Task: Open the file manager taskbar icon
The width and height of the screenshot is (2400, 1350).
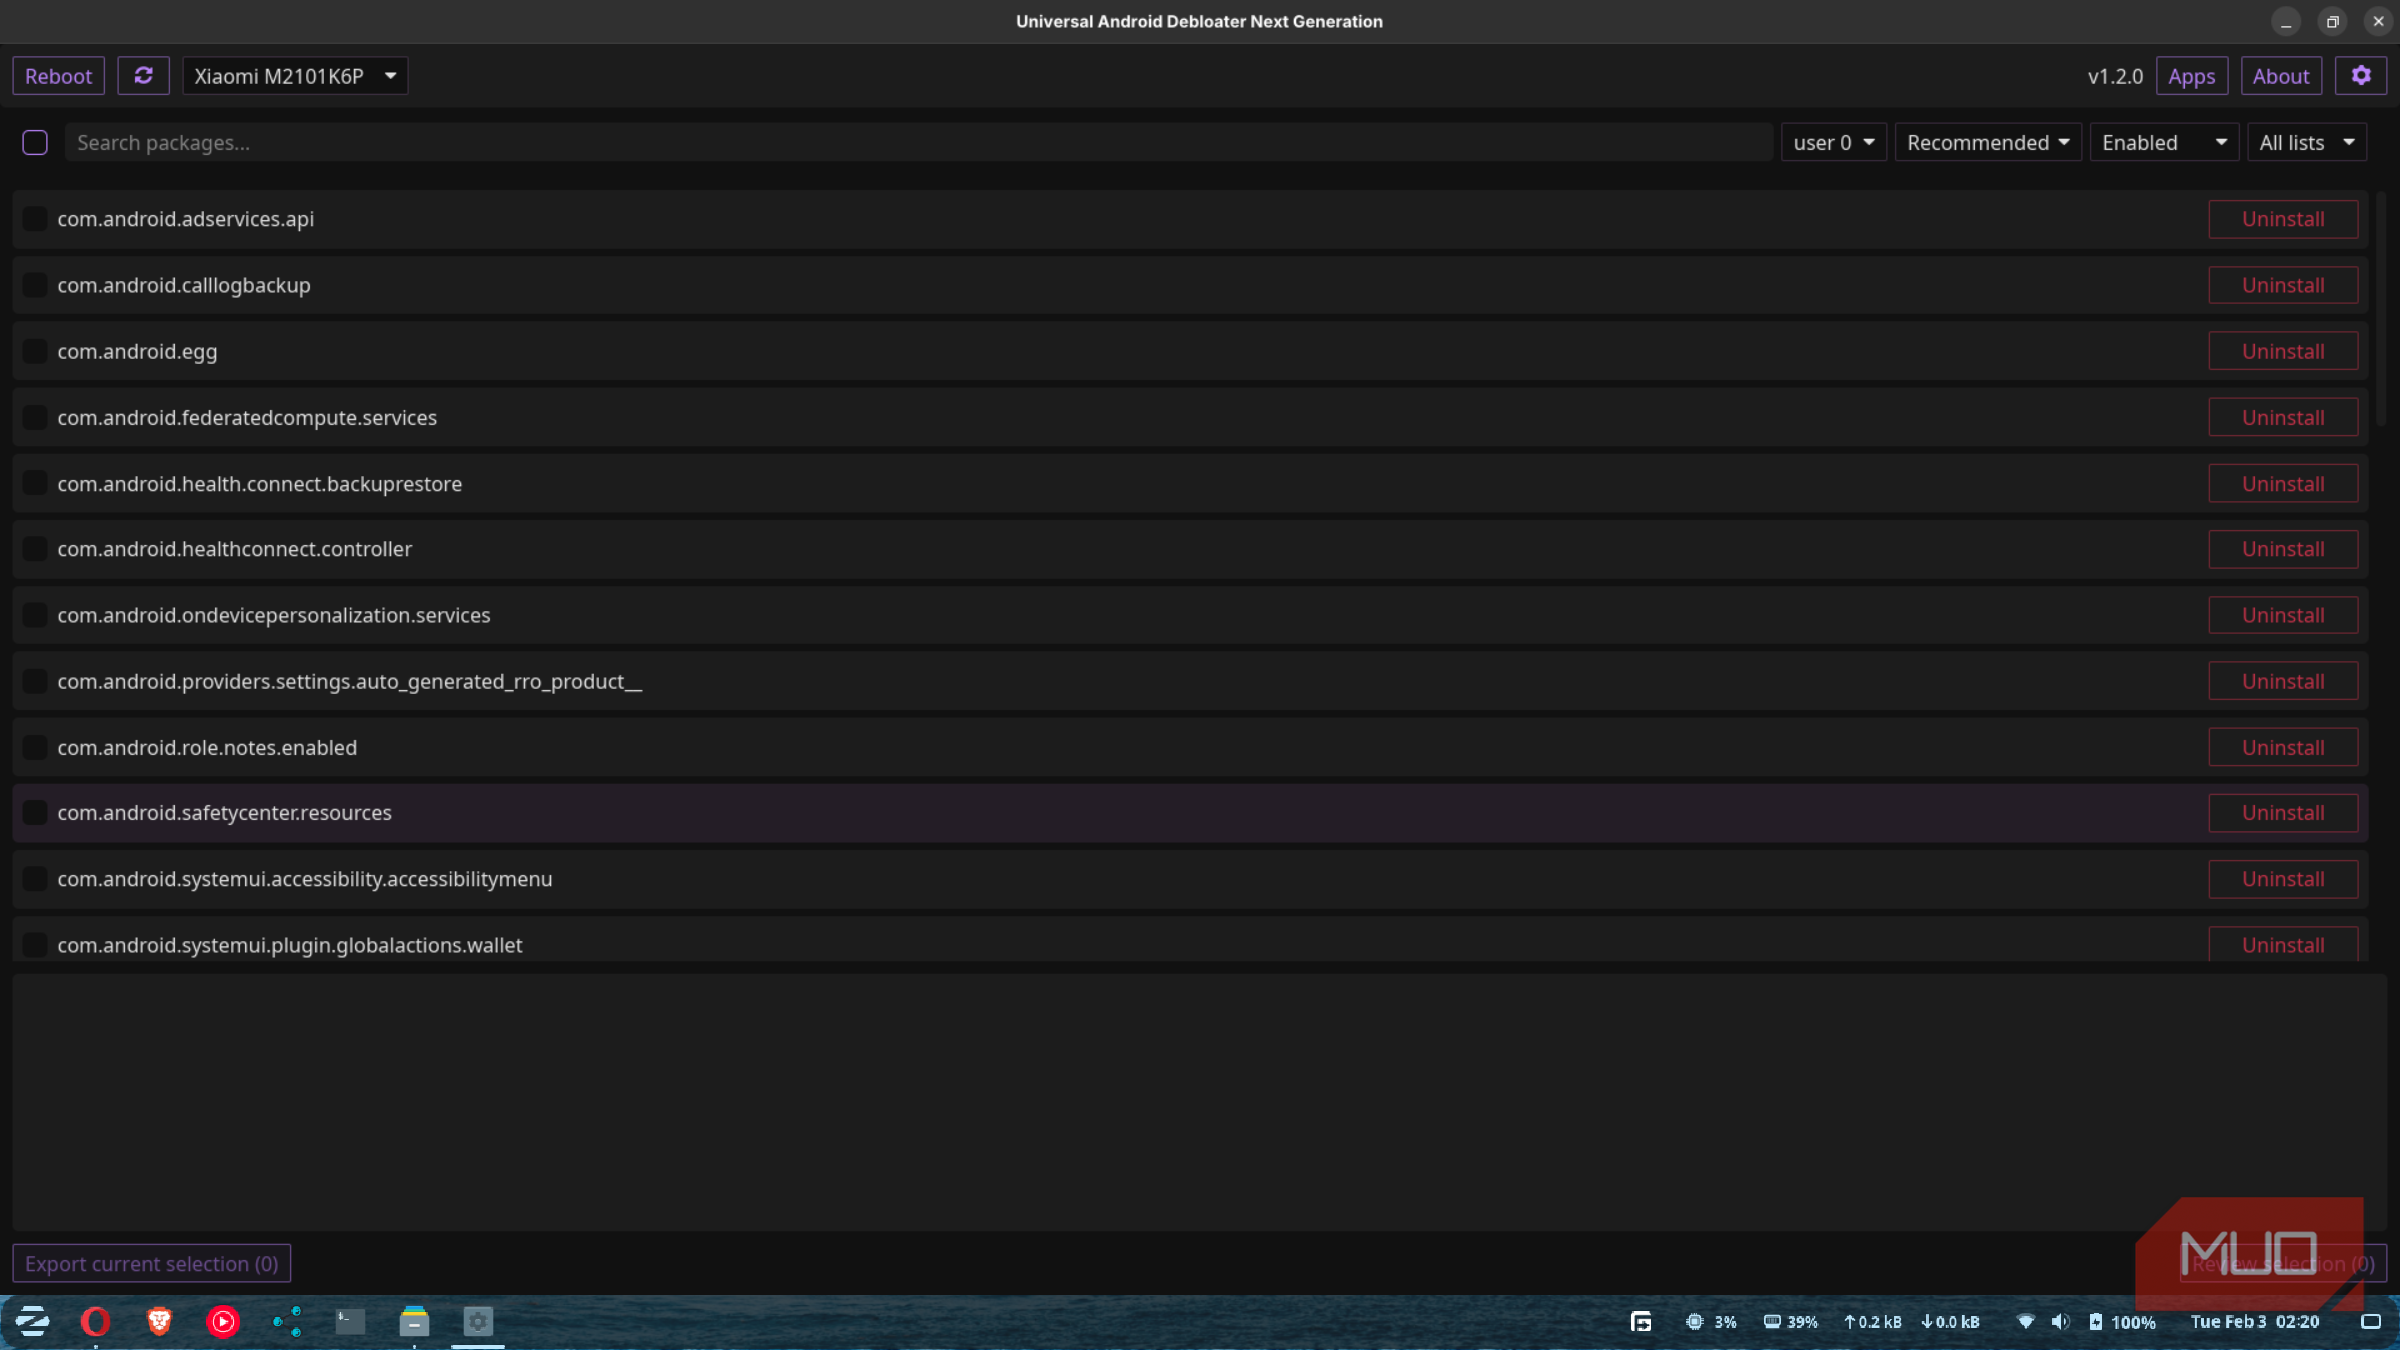Action: coord(414,1322)
